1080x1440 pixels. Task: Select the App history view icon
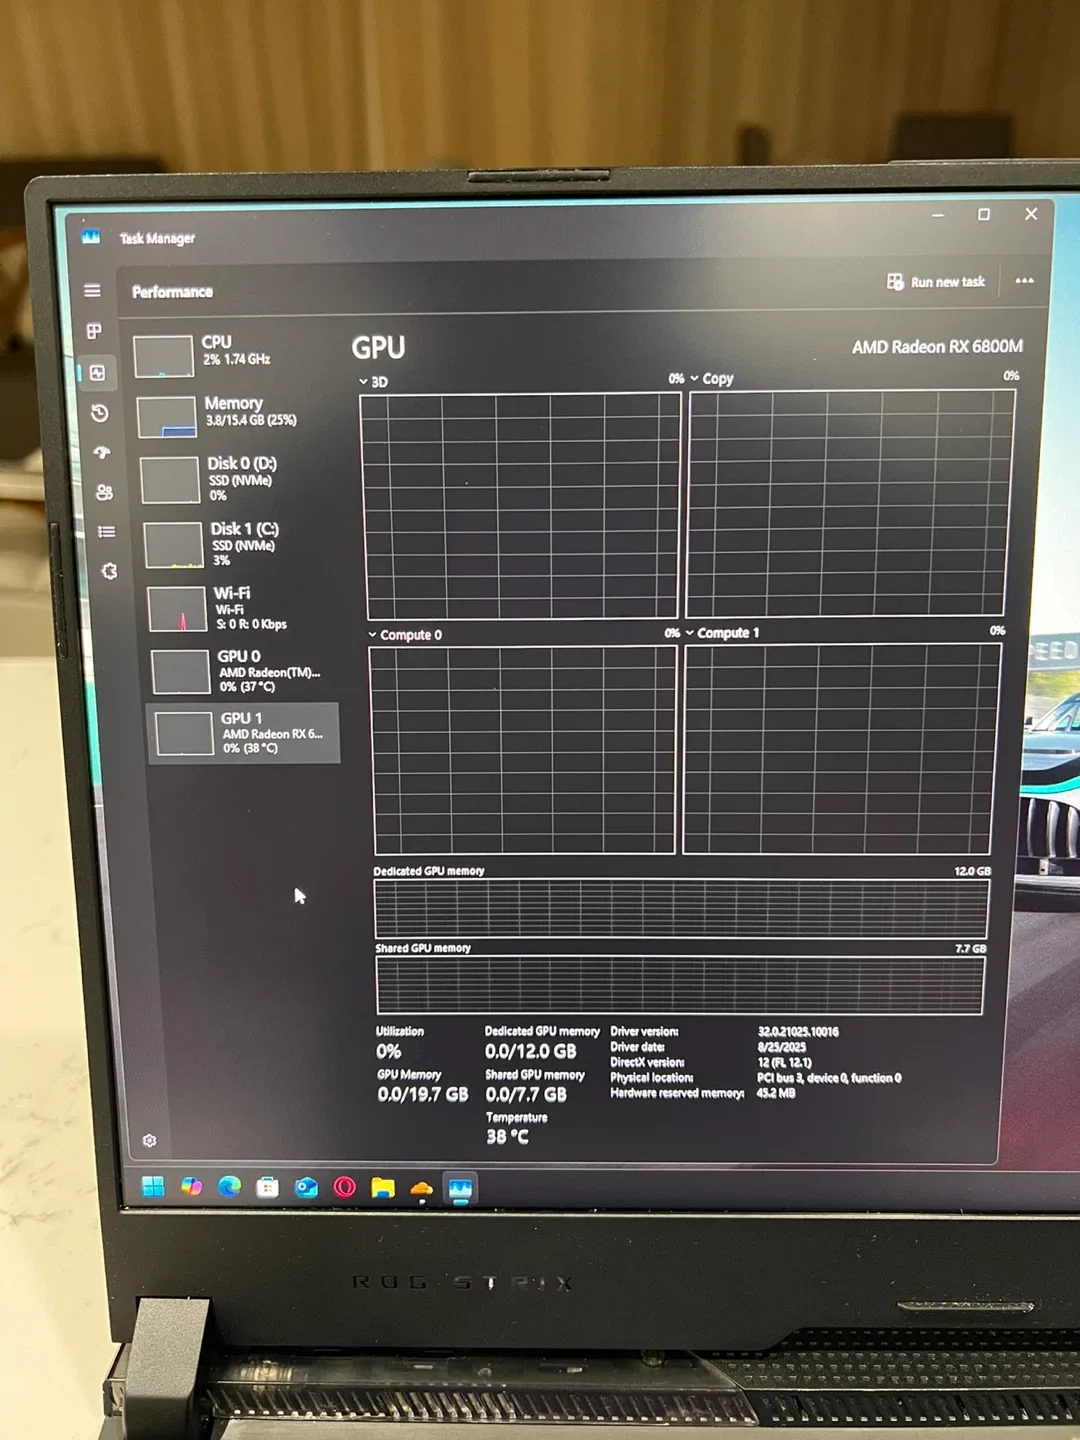[x=99, y=415]
